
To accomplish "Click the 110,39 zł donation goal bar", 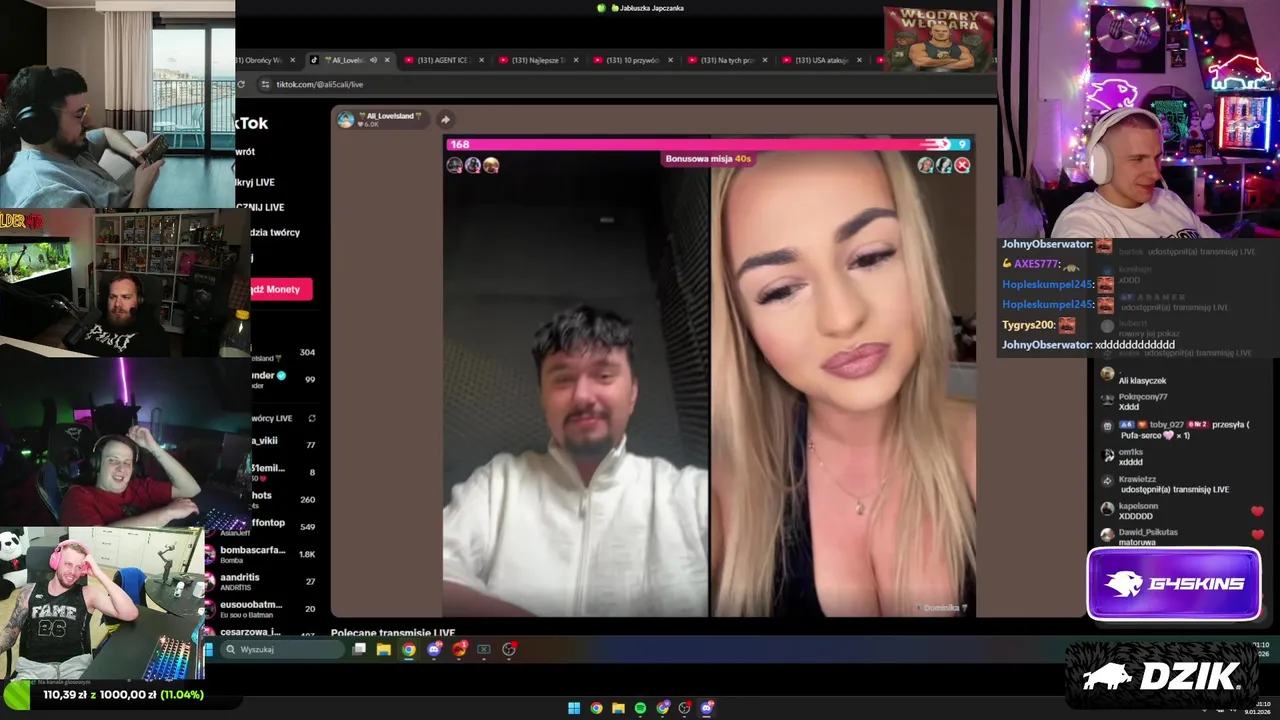I will 123,694.
